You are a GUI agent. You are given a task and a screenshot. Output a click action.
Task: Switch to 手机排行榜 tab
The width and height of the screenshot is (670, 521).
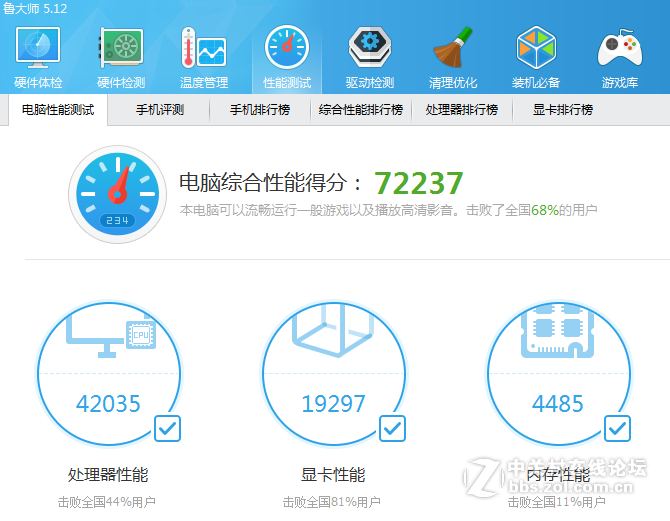click(x=260, y=110)
